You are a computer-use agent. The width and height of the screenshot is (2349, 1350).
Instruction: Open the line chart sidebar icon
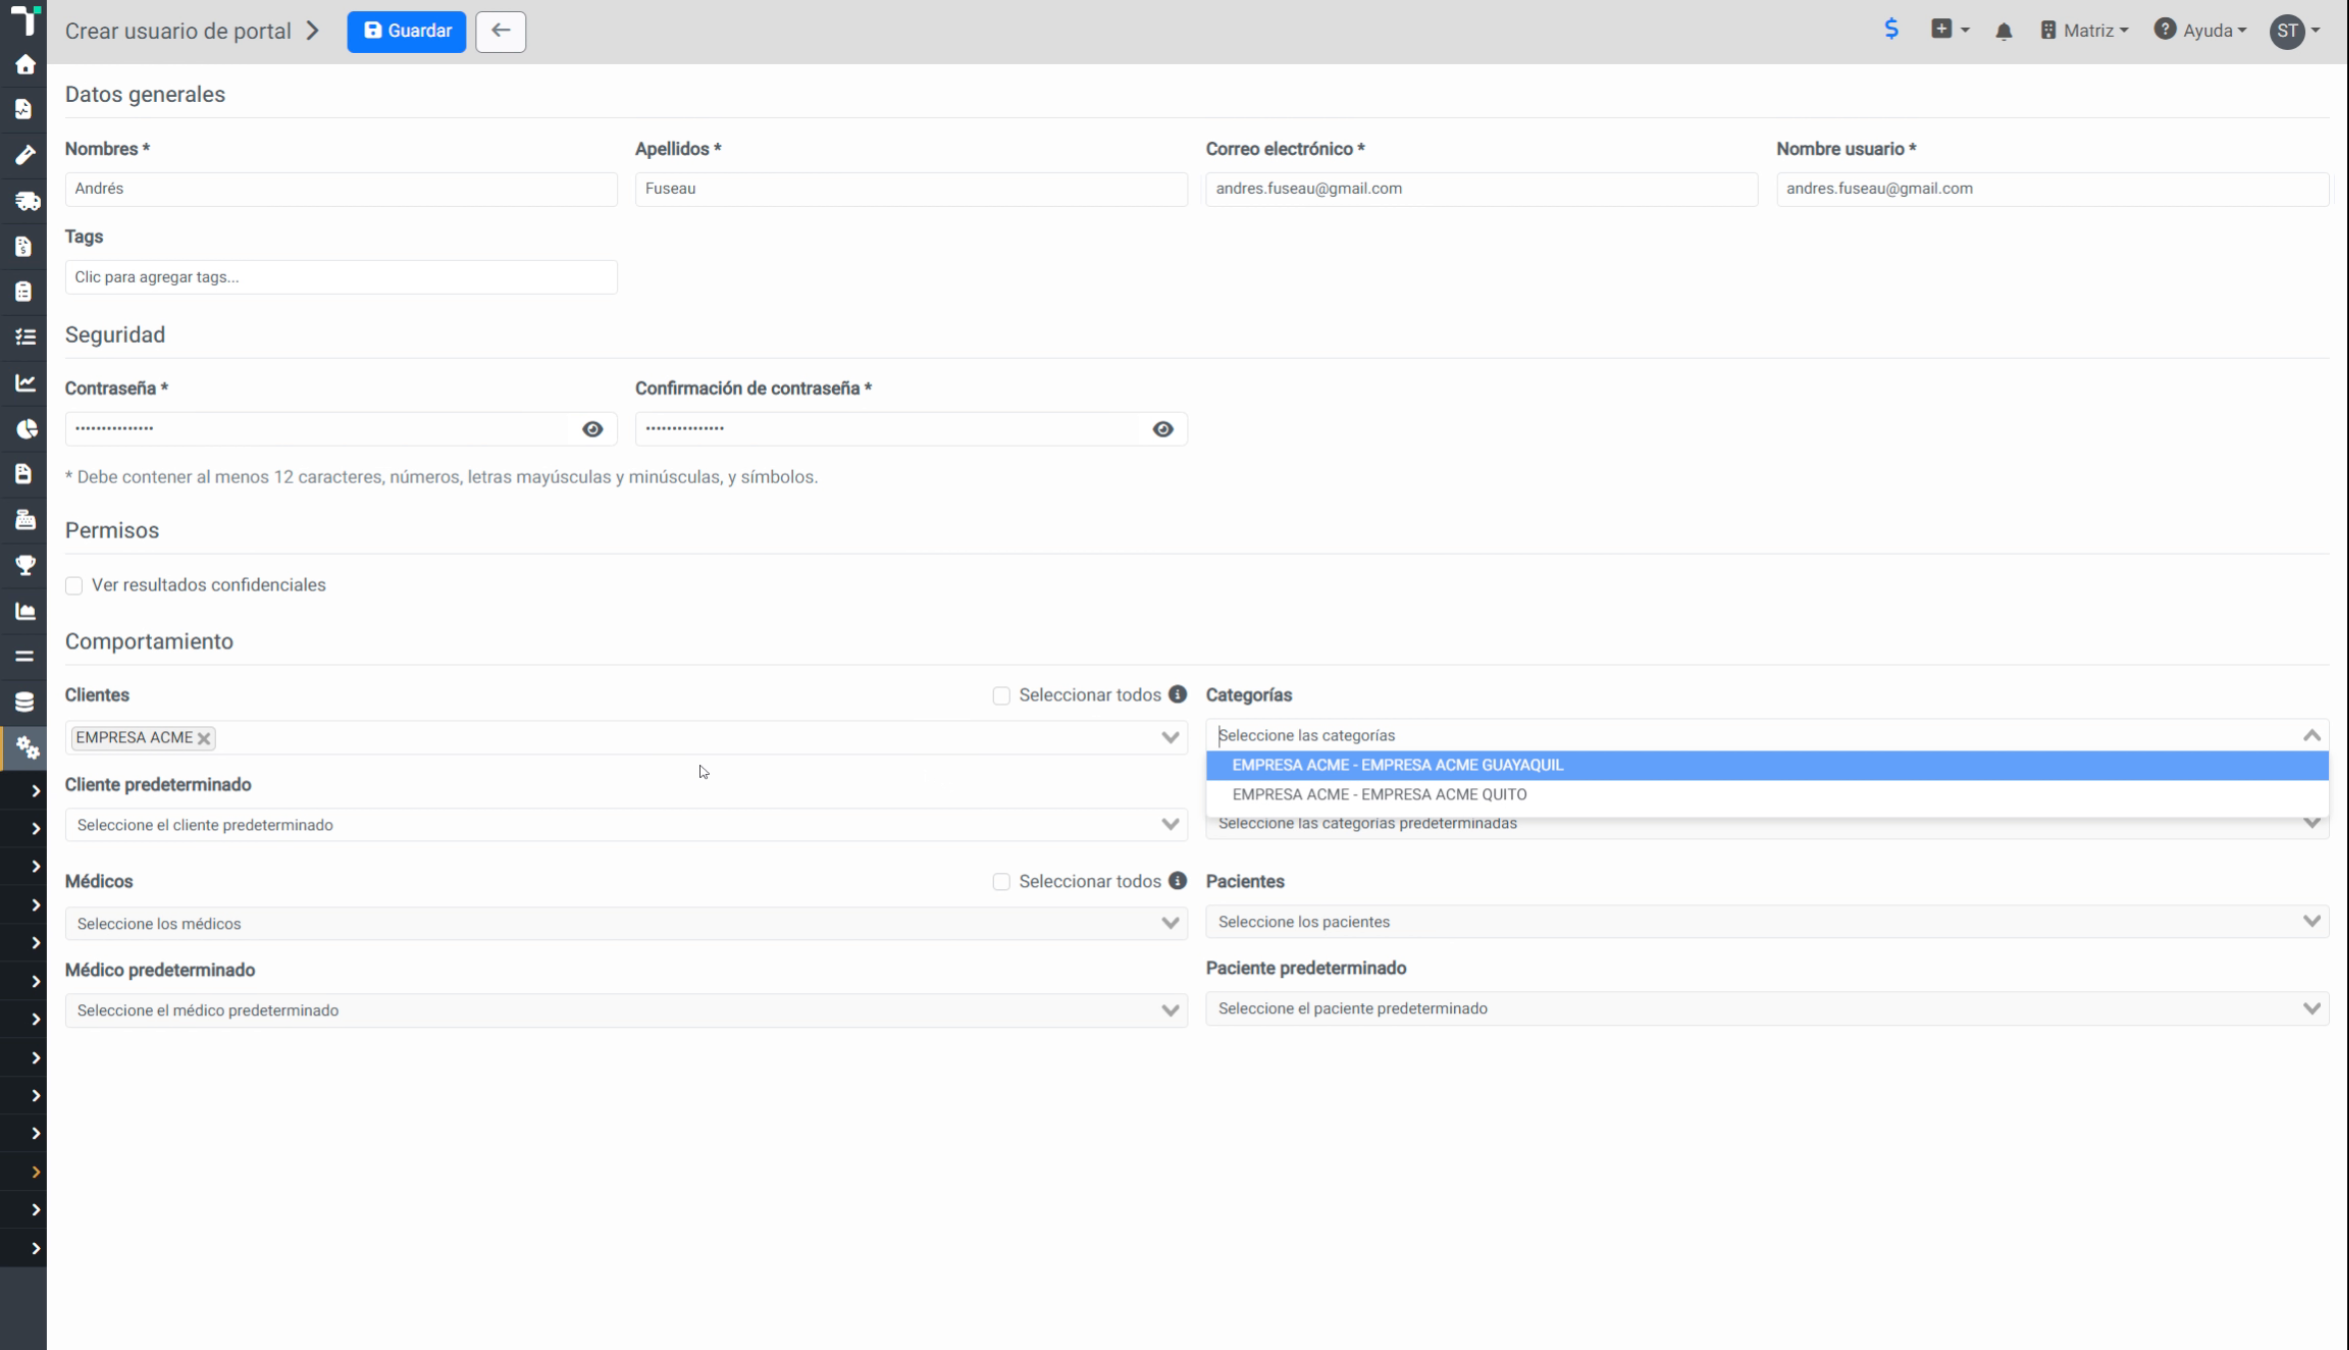click(25, 383)
